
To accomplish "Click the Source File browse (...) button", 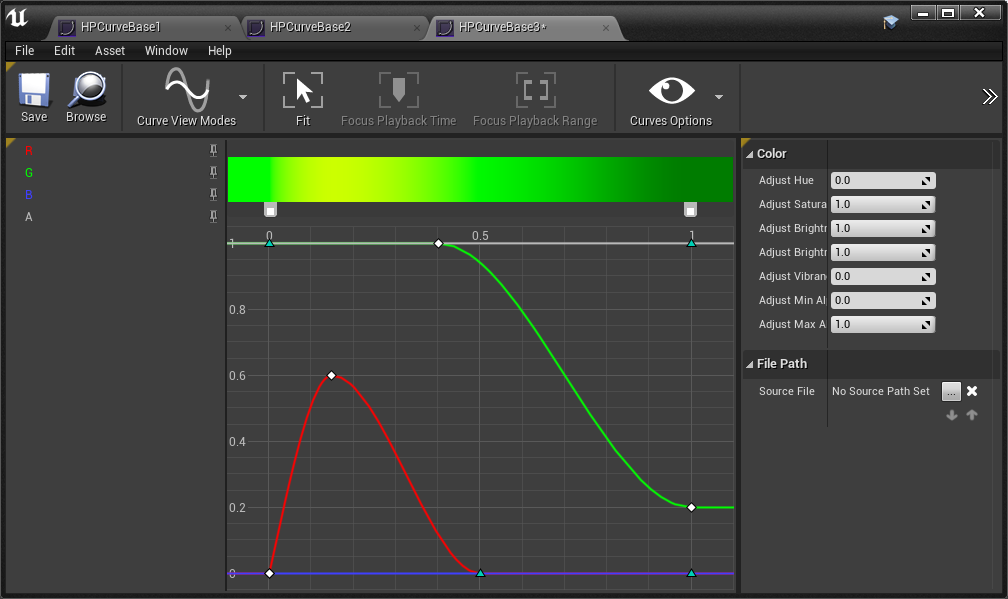I will [x=951, y=391].
